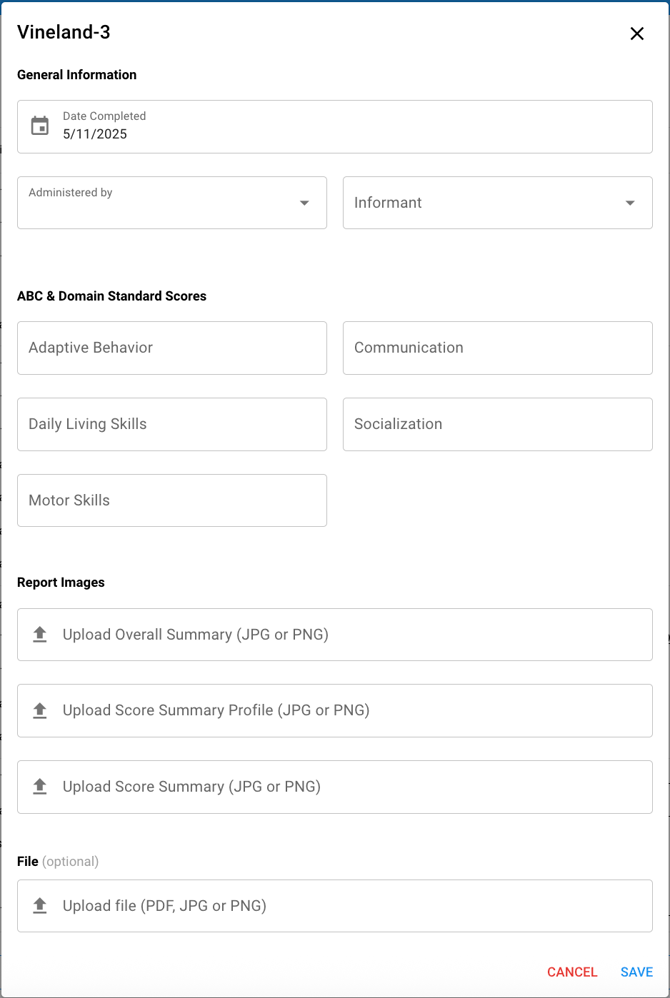The width and height of the screenshot is (670, 998).
Task: Click the upload icon for Score Summary
Action: pos(40,786)
